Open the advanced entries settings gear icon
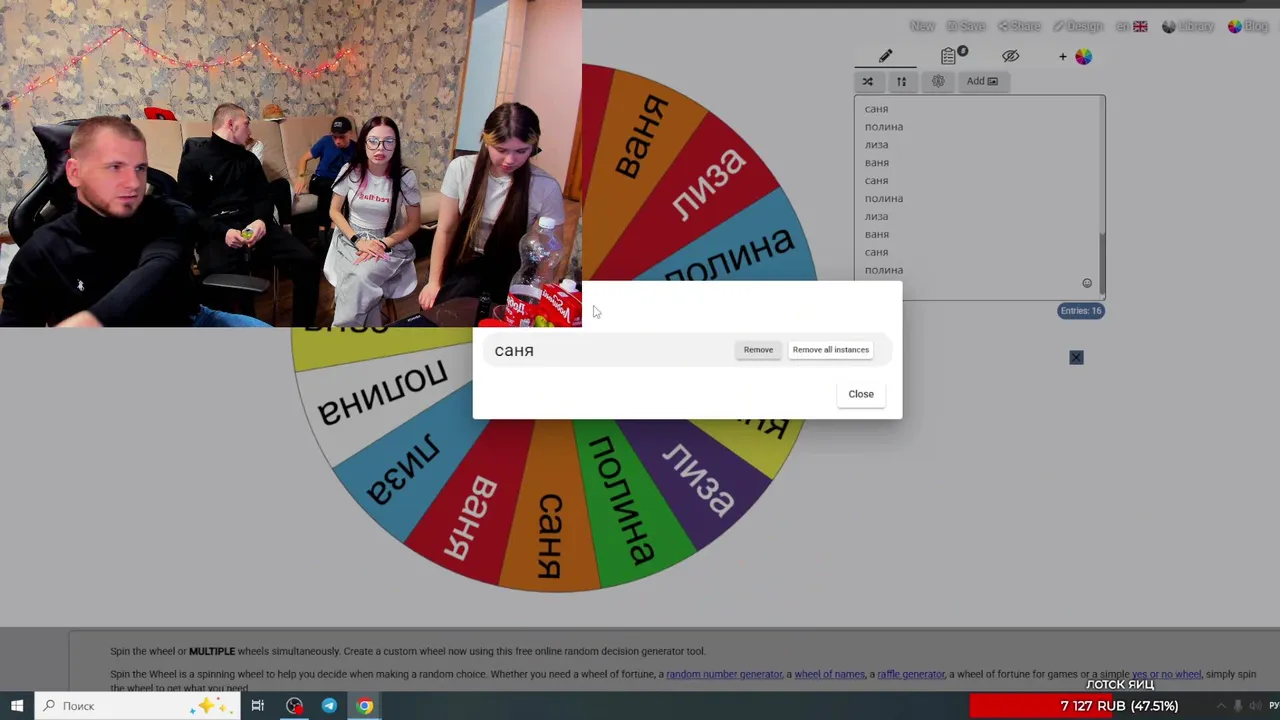This screenshot has width=1280, height=720. coord(938,81)
